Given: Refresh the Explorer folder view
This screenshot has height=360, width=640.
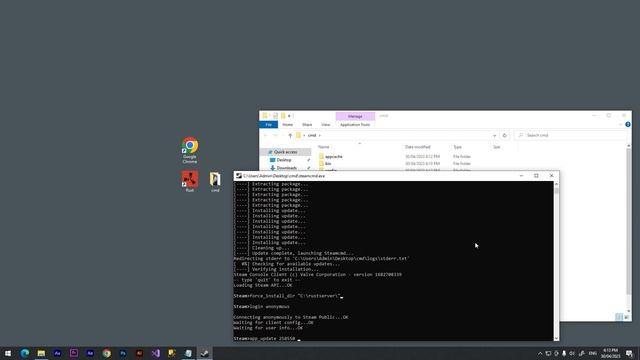Looking at the screenshot, I should (505, 136).
